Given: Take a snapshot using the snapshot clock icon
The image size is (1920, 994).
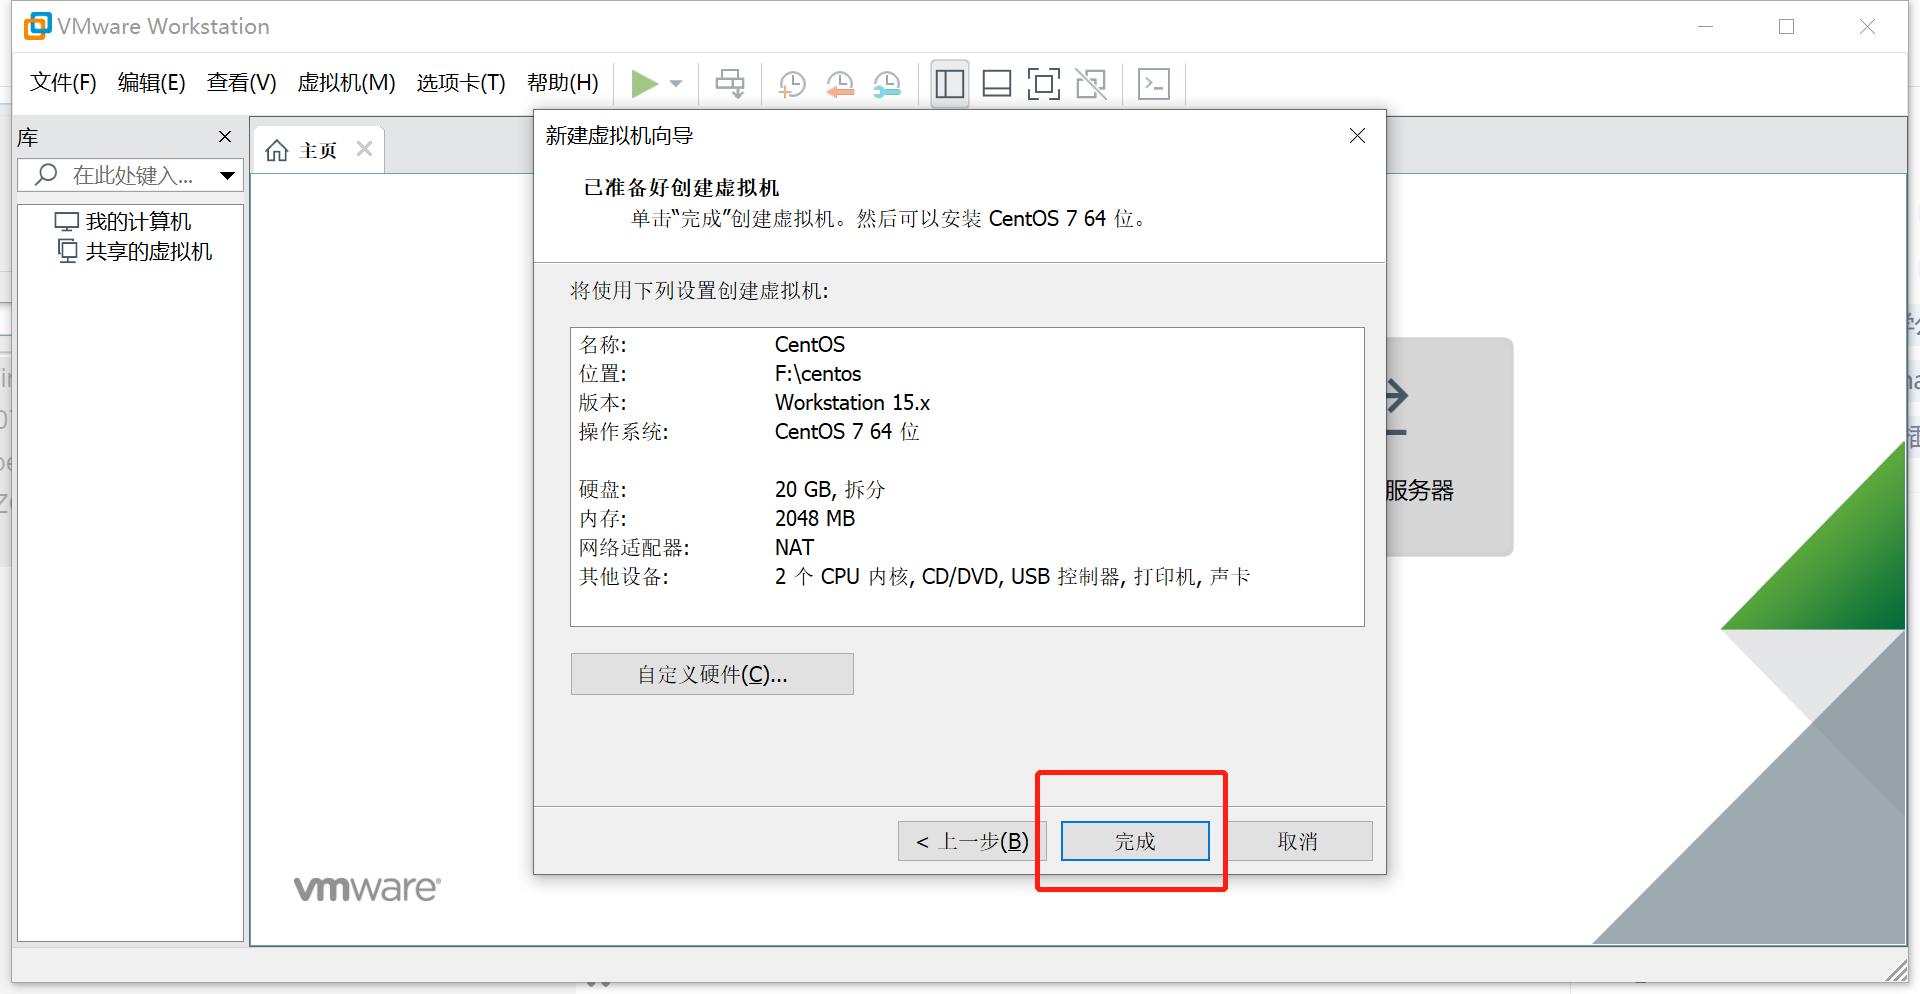Looking at the screenshot, I should 792,84.
